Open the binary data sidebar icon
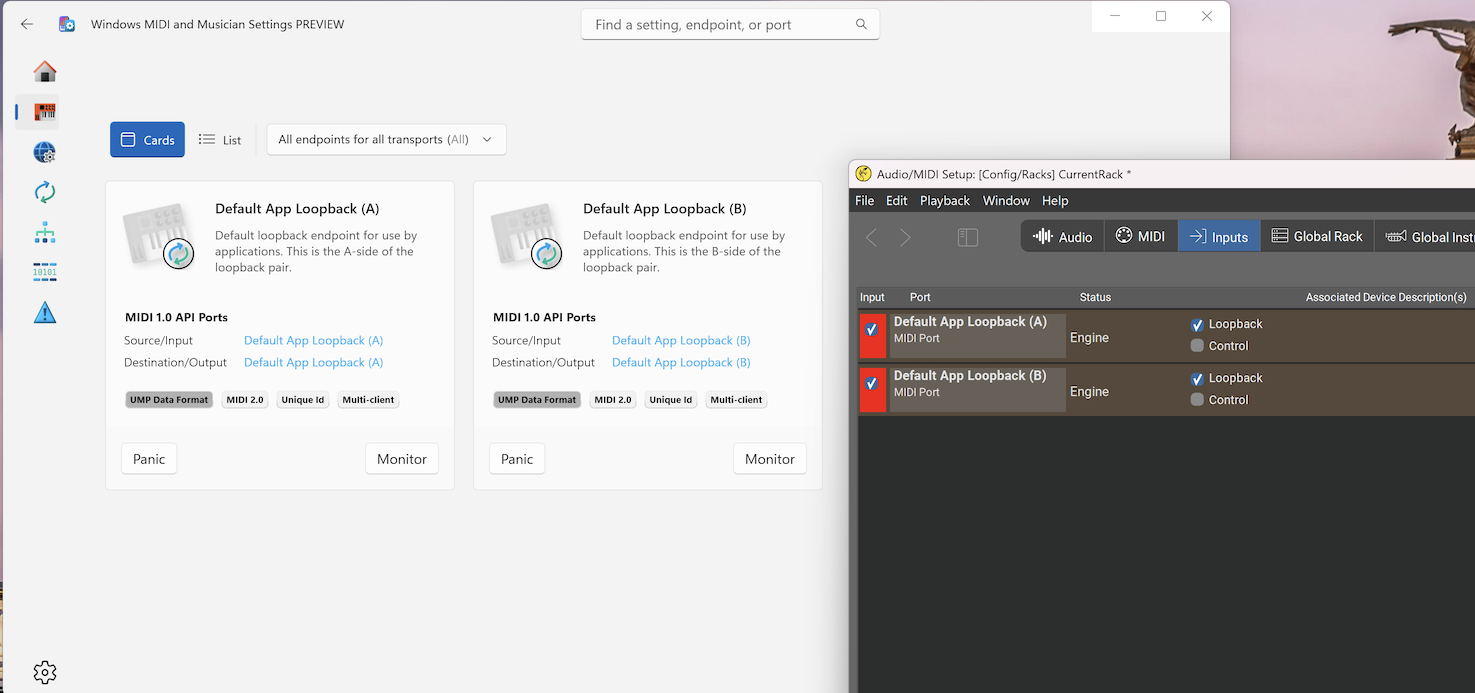This screenshot has height=693, width=1475. [45, 272]
